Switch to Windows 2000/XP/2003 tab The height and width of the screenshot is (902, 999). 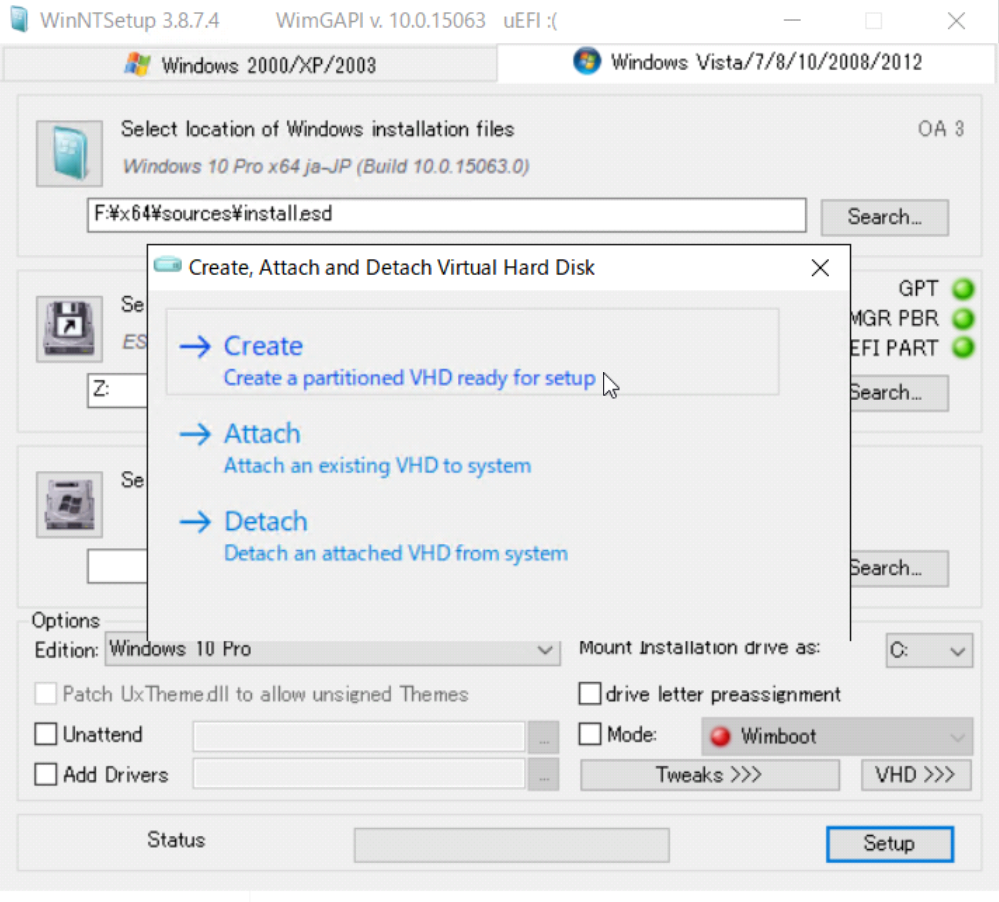pyautogui.click(x=250, y=65)
